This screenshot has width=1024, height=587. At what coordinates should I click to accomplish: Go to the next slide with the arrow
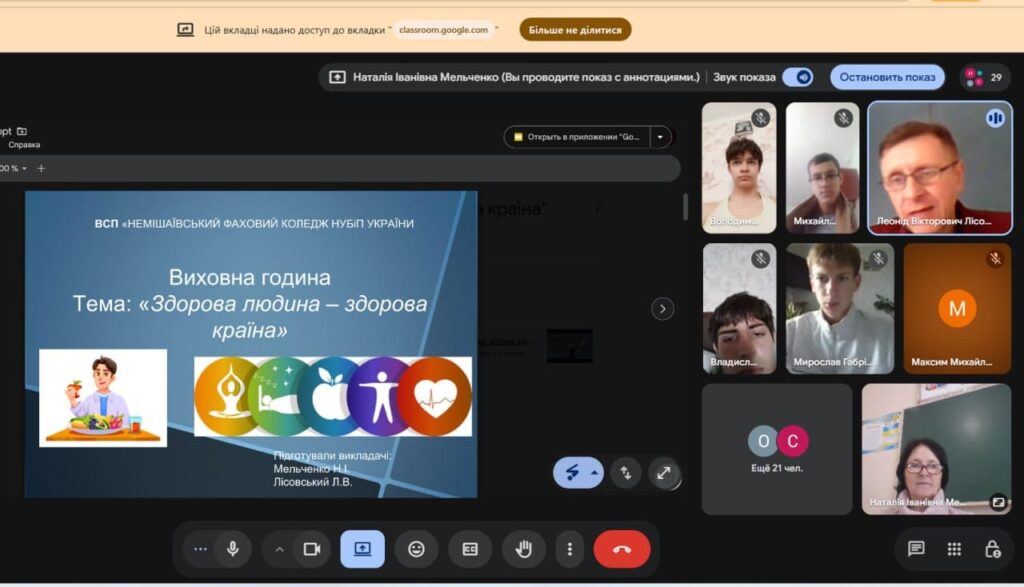[662, 309]
